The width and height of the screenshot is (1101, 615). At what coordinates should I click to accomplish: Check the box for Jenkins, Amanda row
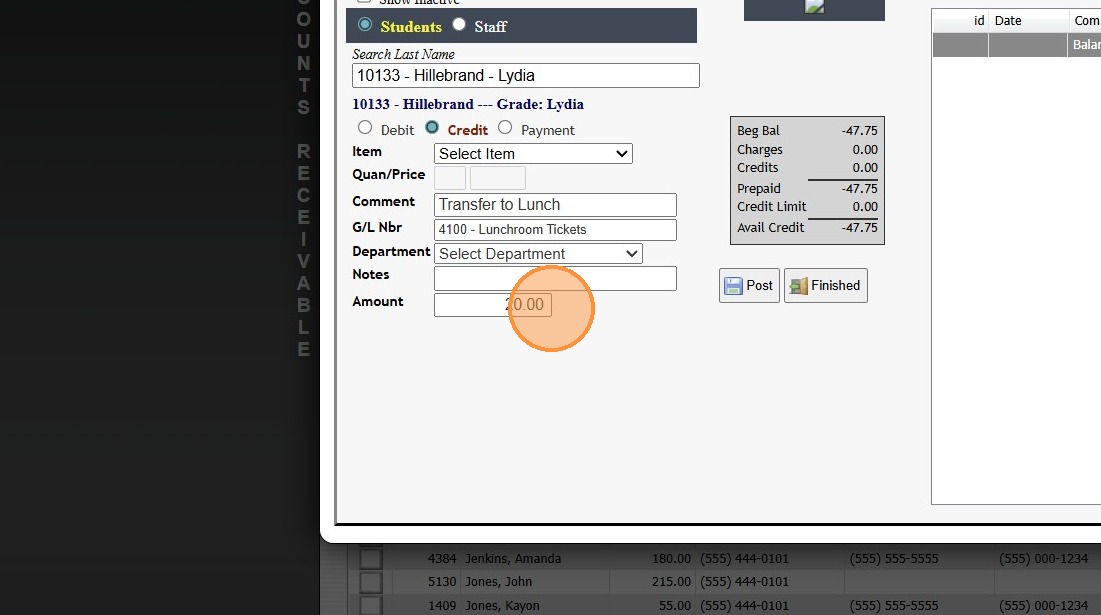point(371,559)
